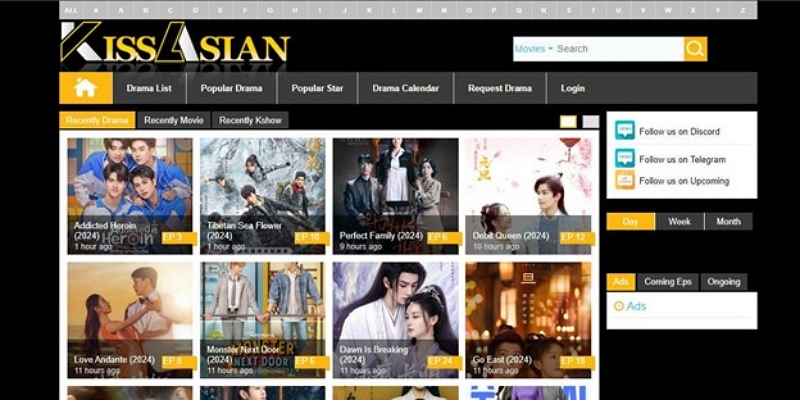Open the Monster Next Door (2024) poster
800x400 pixels.
(262, 320)
